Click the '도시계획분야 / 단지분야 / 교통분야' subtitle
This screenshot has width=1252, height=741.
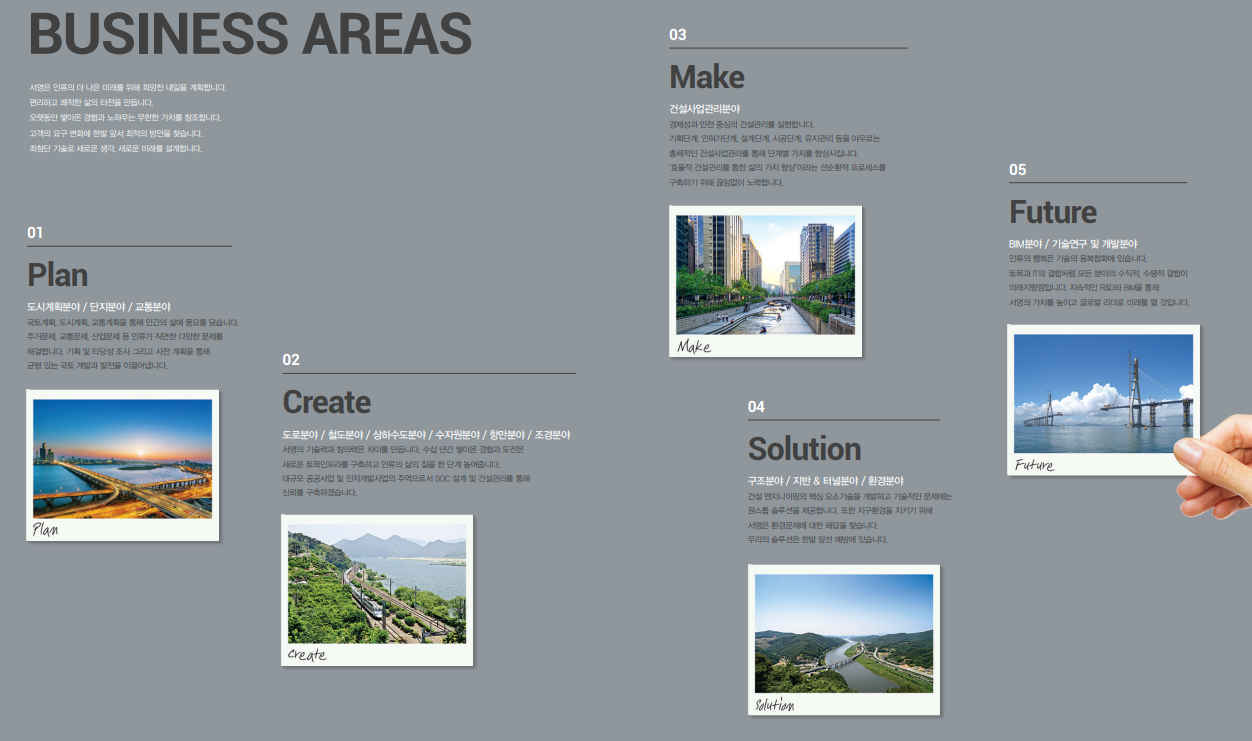coord(99,307)
